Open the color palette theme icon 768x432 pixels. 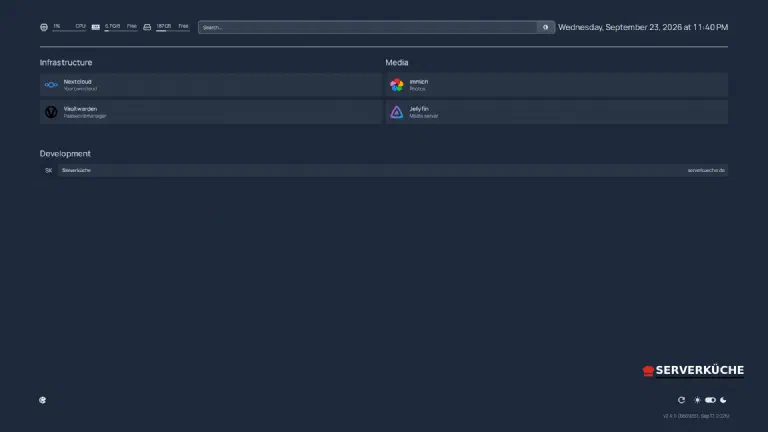point(43,400)
